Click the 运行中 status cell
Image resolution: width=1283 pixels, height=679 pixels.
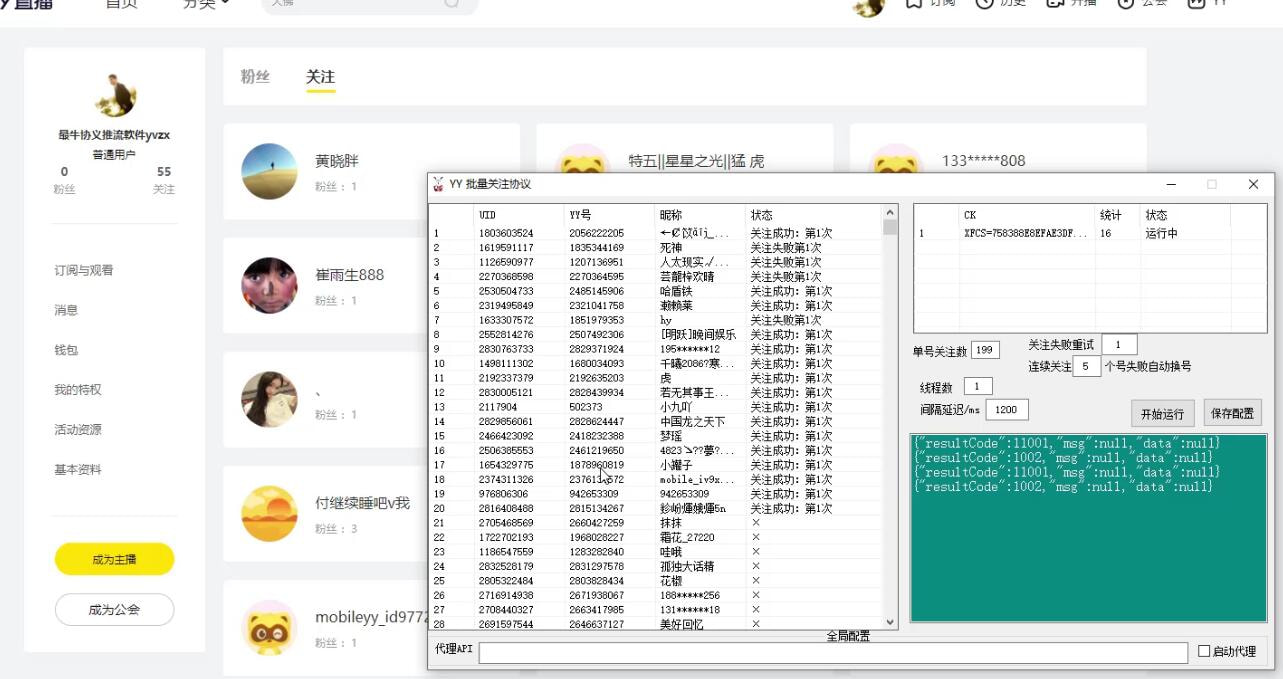[x=1161, y=233]
